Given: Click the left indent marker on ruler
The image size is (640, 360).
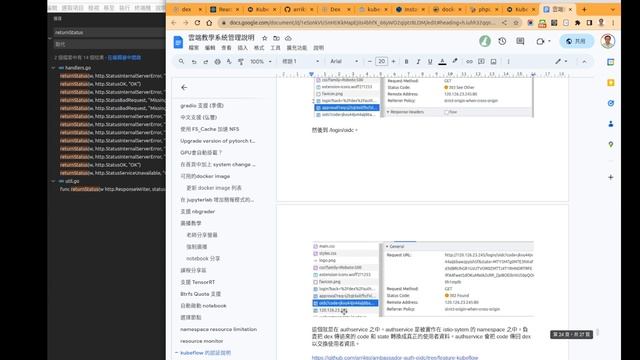Looking at the screenshot, I should click(x=311, y=74).
